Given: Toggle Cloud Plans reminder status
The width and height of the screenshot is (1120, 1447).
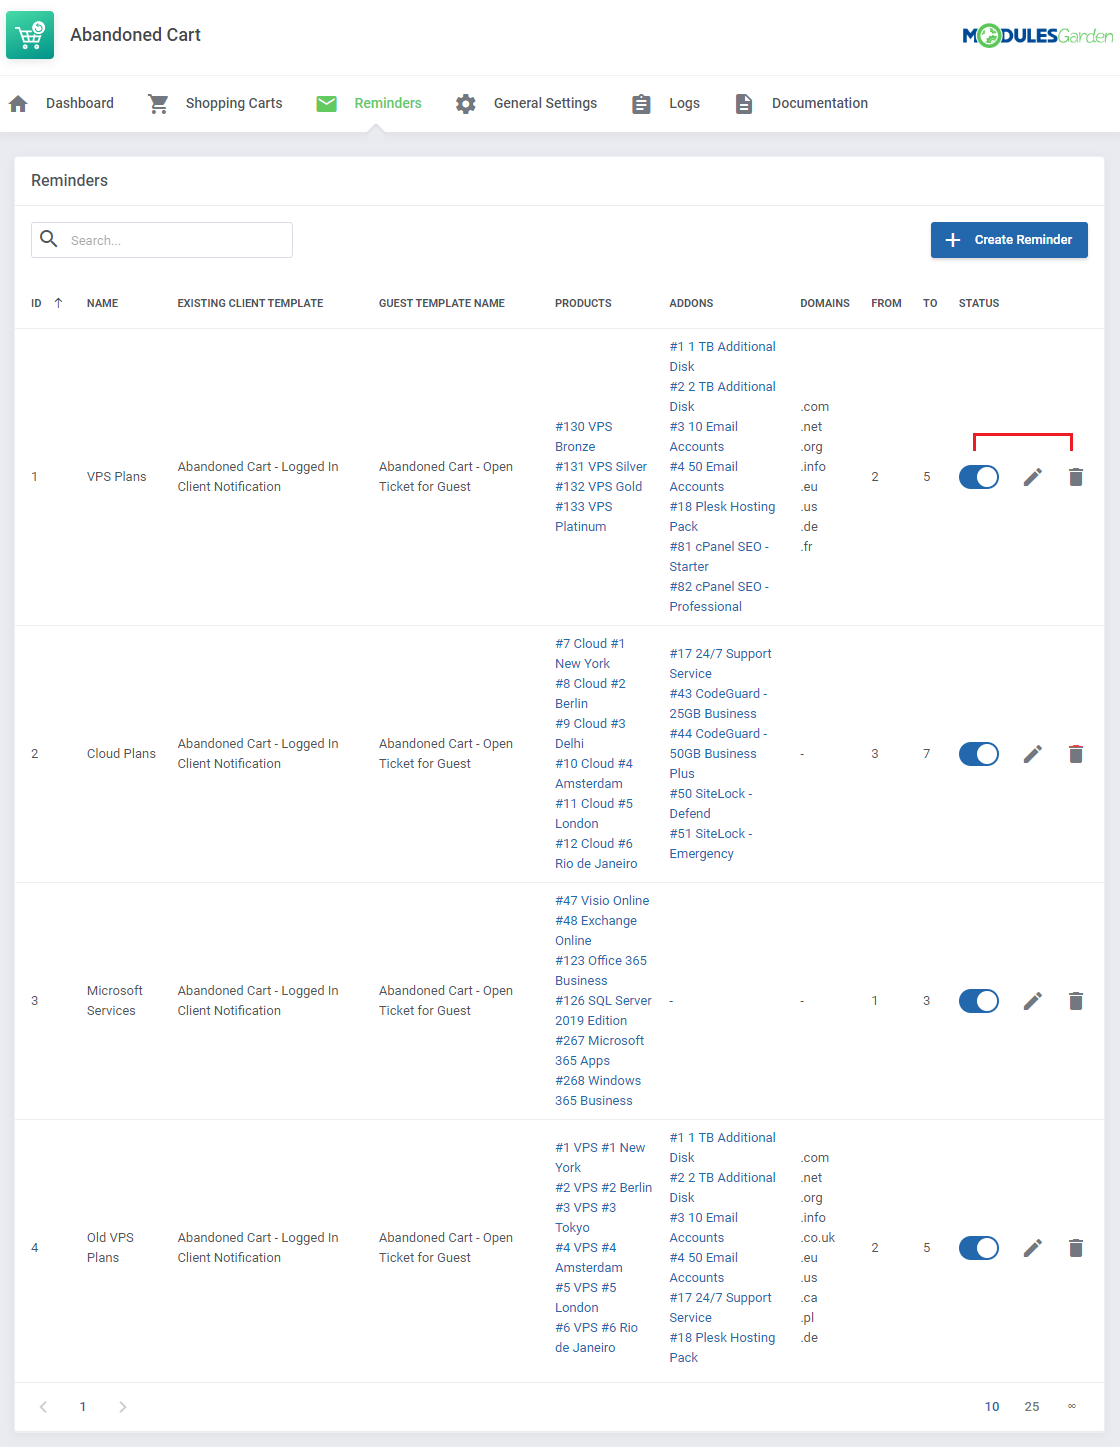Looking at the screenshot, I should [979, 754].
